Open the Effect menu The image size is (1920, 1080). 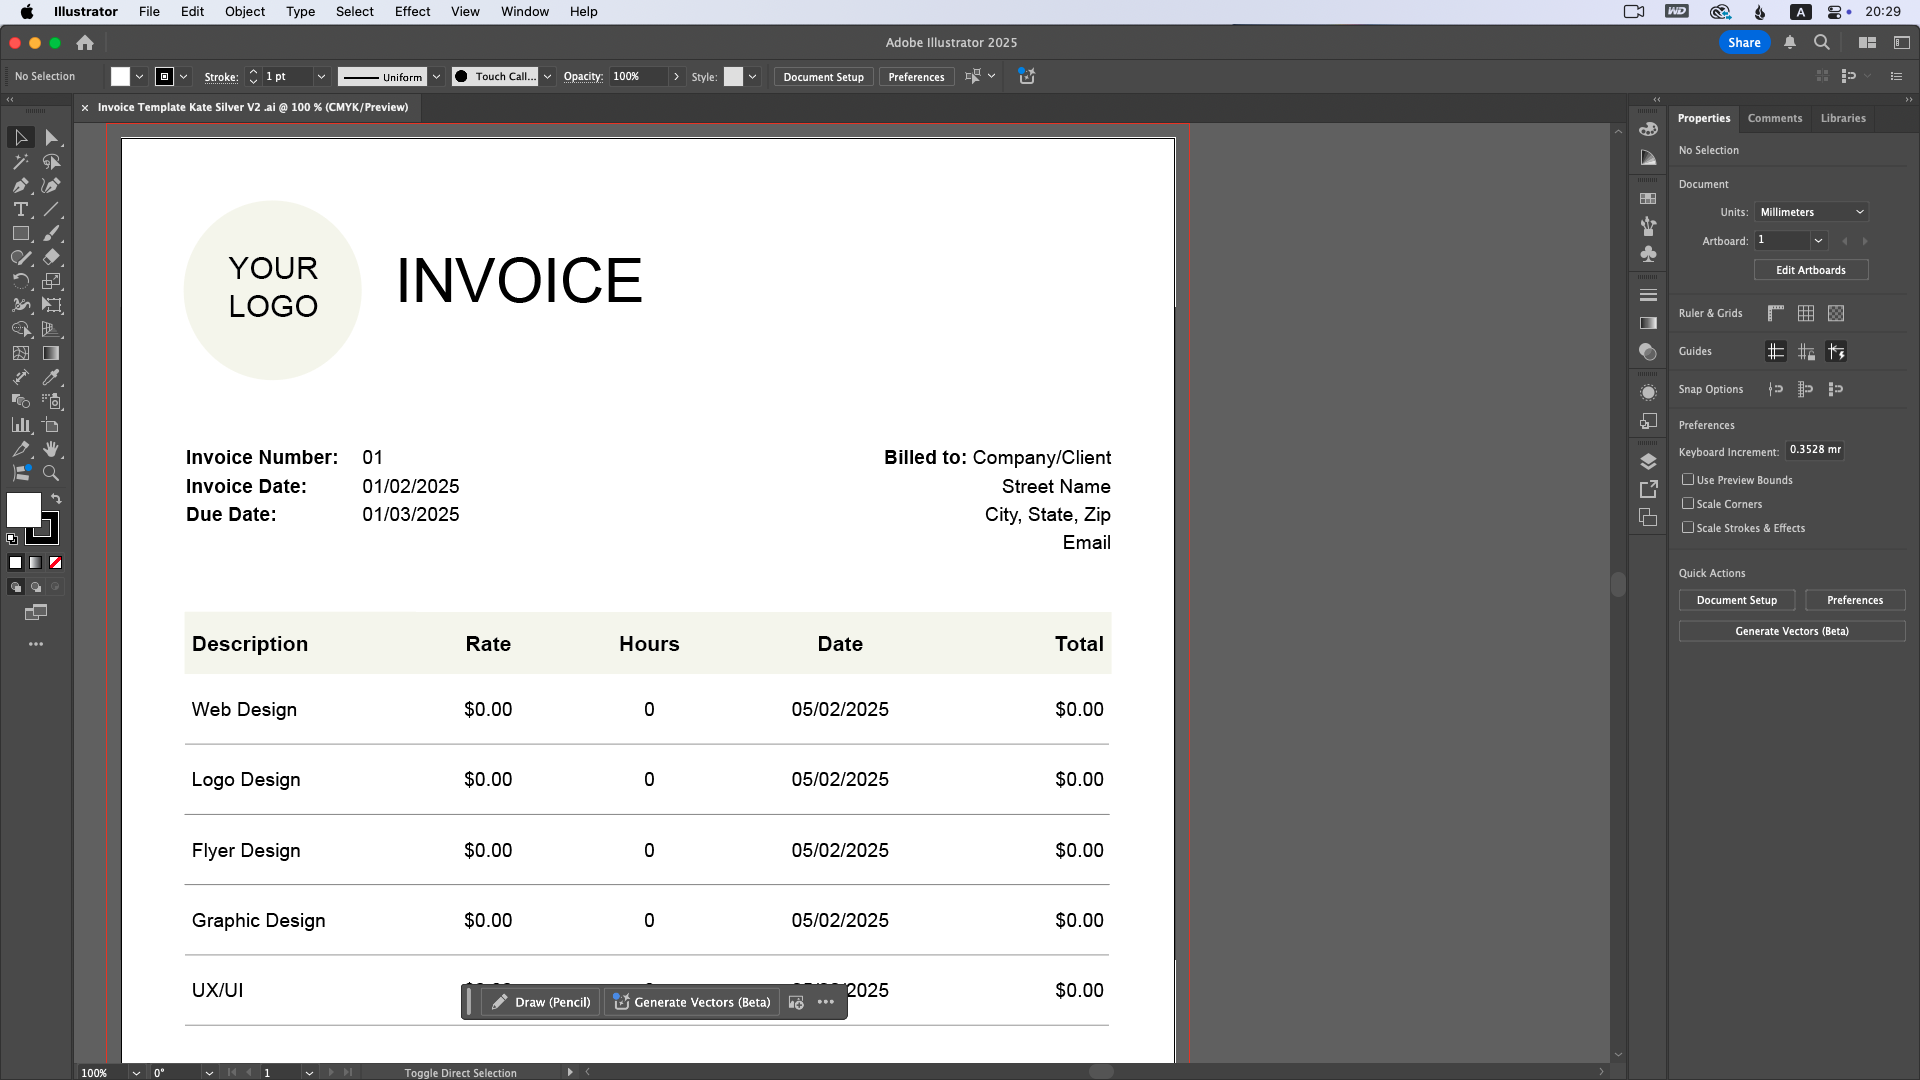click(x=412, y=12)
